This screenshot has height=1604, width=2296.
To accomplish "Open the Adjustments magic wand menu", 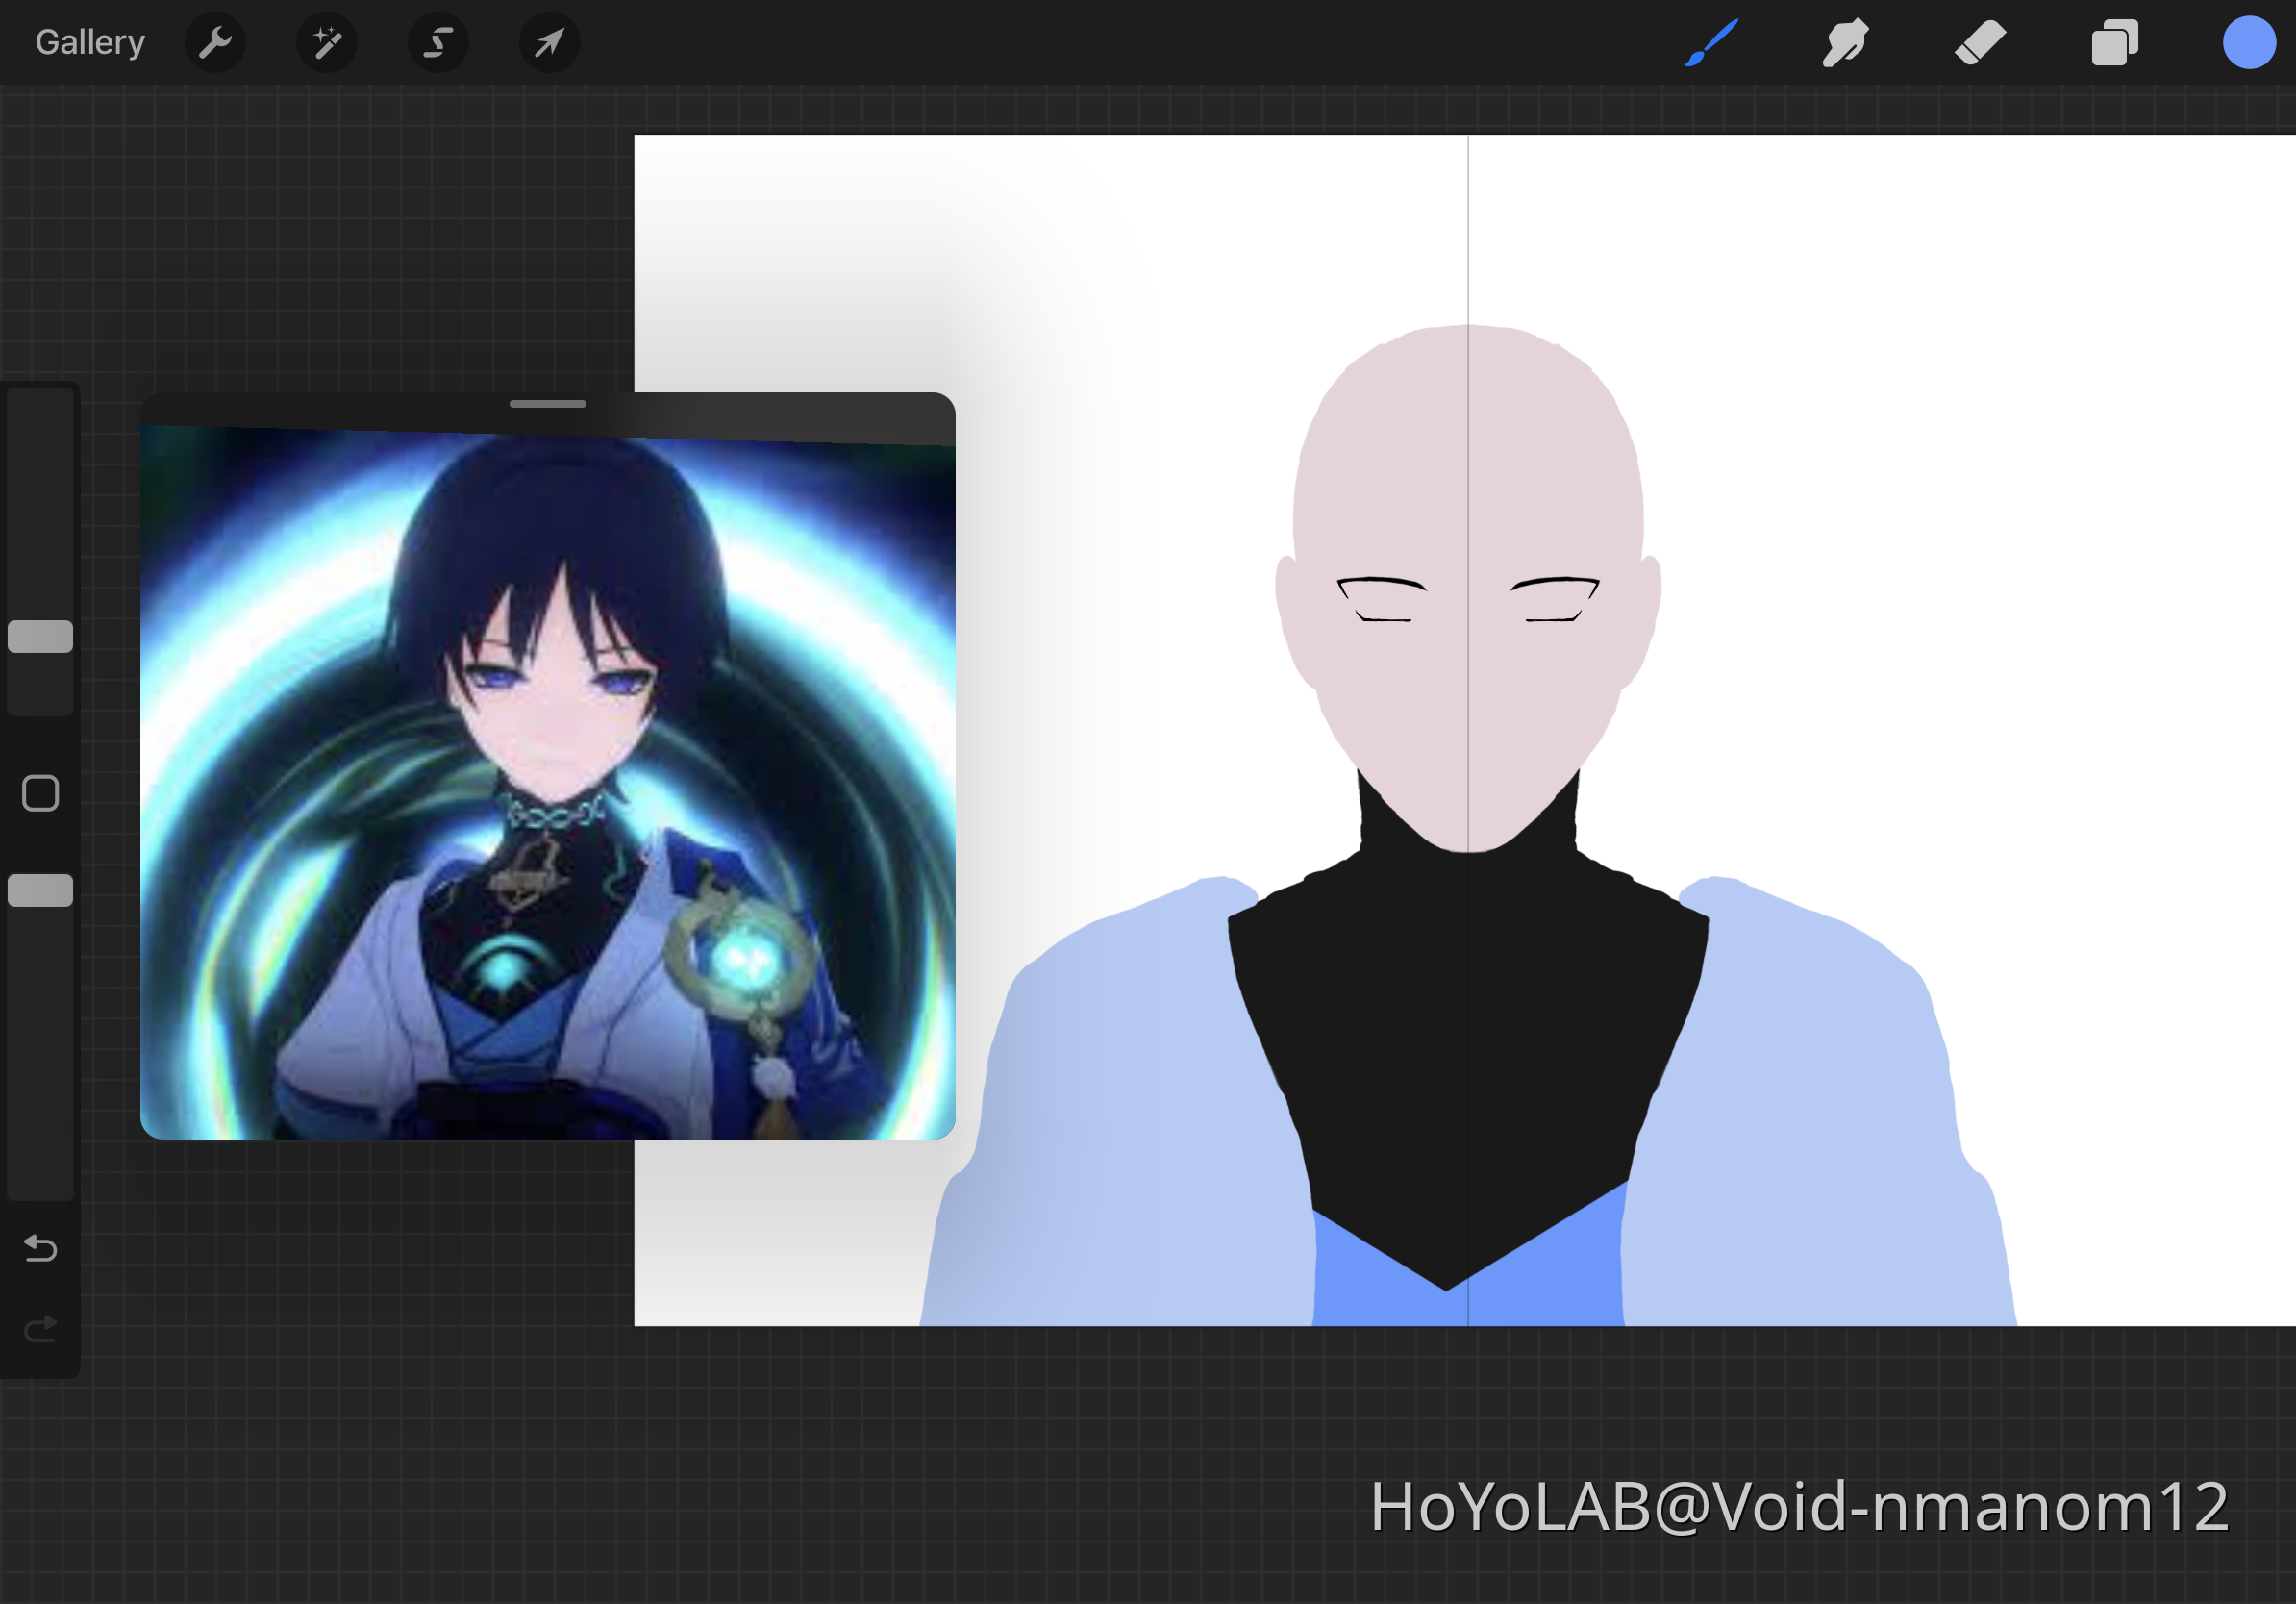I will [x=327, y=43].
